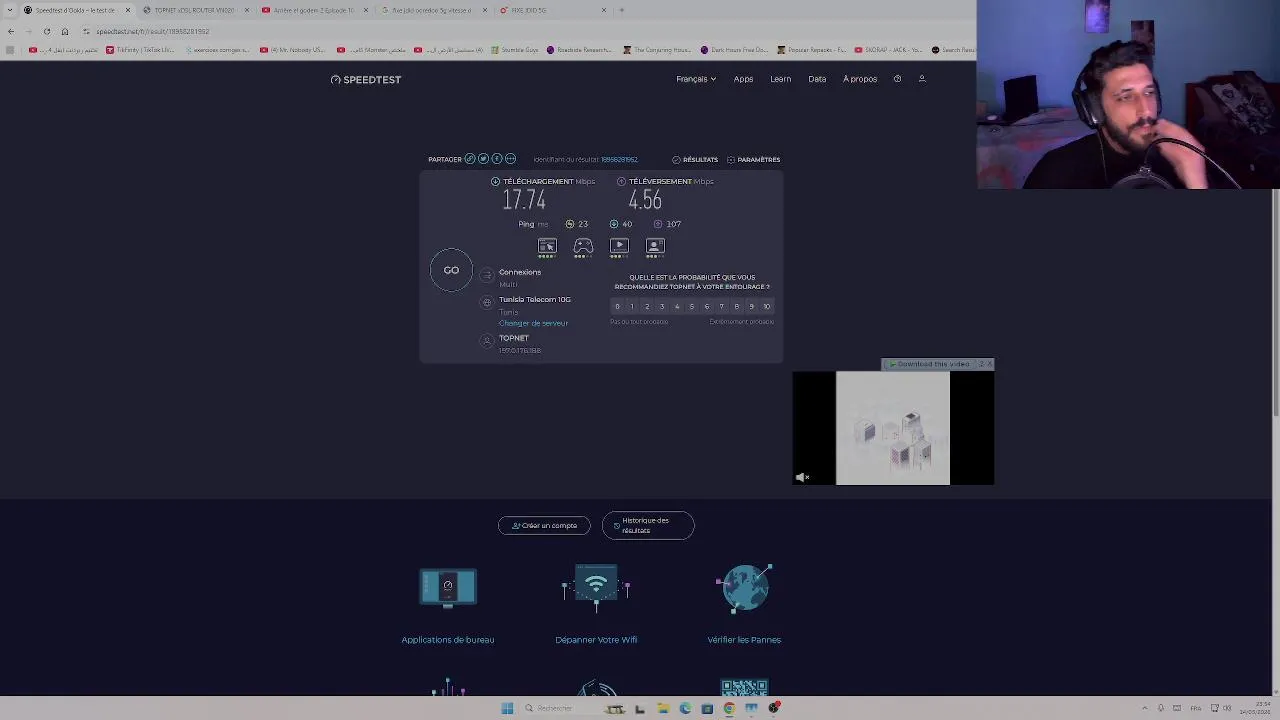1280x720 pixels.
Task: Rate recommendation as 8
Action: pos(737,307)
